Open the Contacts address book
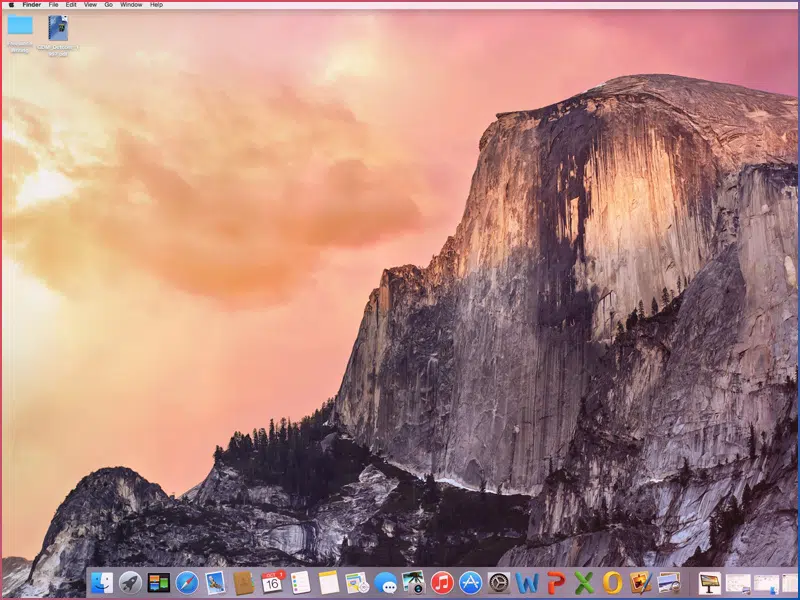800x600 pixels. pyautogui.click(x=243, y=583)
